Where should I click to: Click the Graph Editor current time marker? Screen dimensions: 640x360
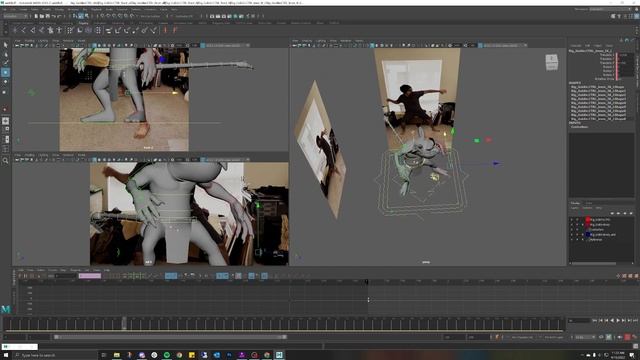(x=366, y=282)
